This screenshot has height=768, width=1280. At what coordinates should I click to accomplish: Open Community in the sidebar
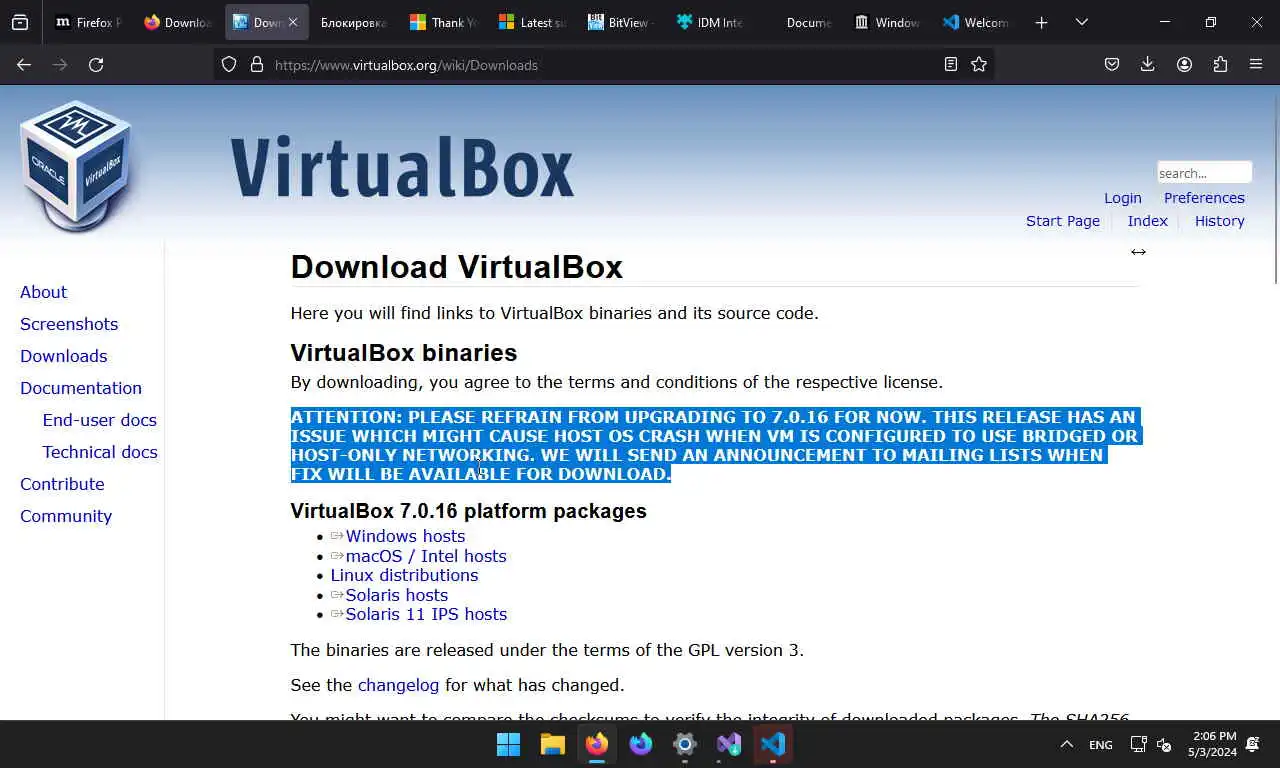click(66, 516)
